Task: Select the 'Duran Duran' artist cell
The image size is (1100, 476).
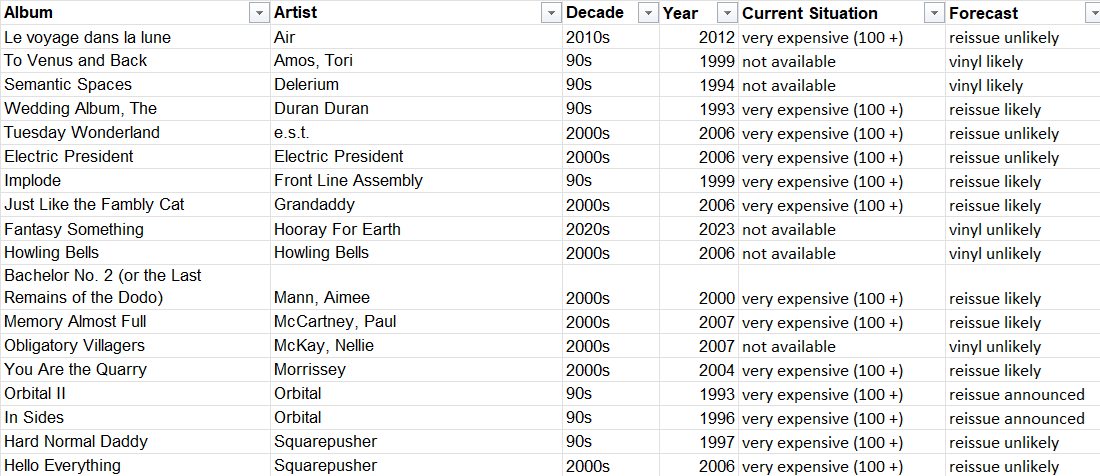Action: (x=416, y=109)
